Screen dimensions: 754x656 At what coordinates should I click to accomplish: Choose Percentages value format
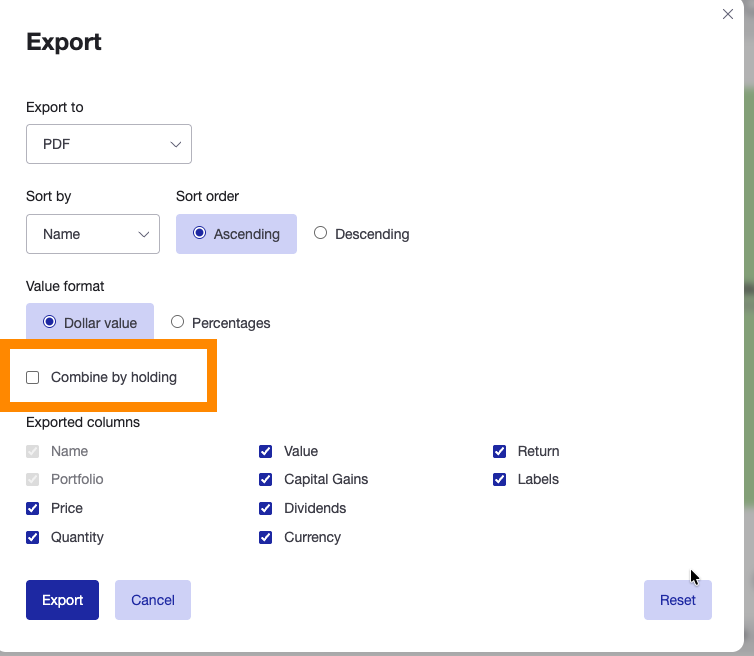tap(220, 323)
